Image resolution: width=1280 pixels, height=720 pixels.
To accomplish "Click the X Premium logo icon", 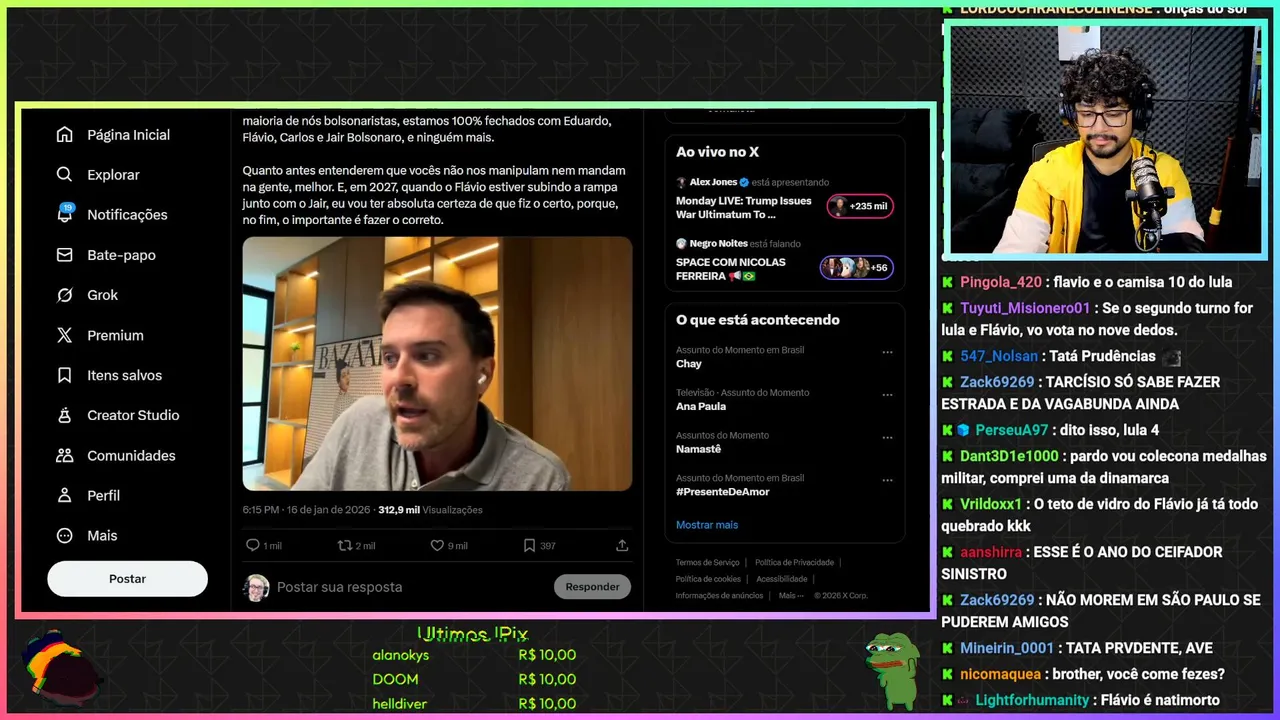I will [65, 335].
